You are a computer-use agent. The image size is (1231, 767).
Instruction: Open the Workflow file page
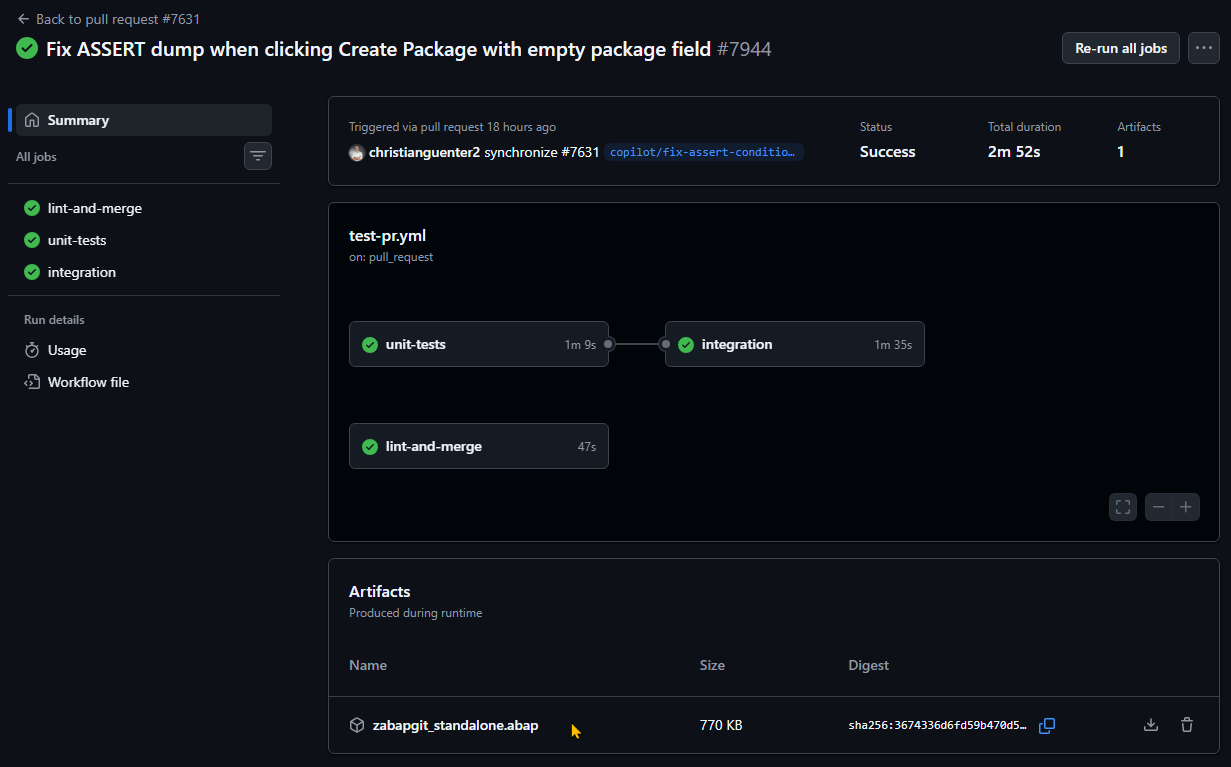(x=144, y=382)
